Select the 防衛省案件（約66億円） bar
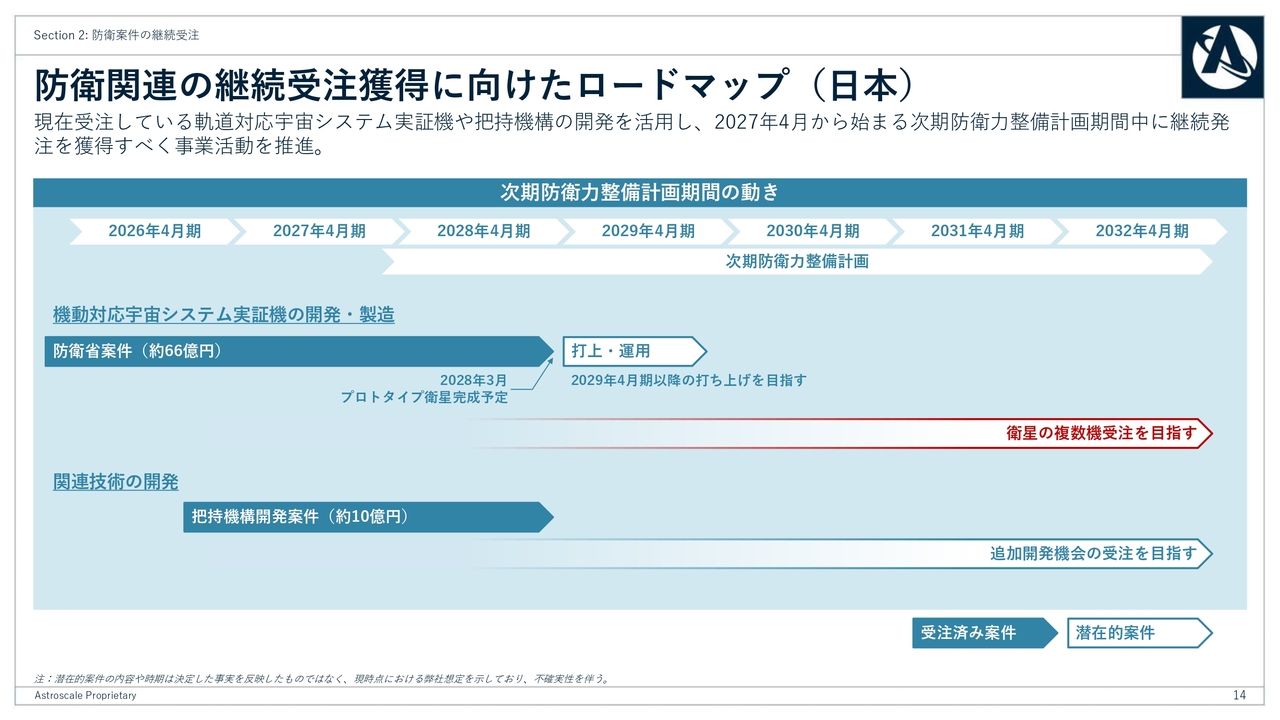 coord(297,351)
